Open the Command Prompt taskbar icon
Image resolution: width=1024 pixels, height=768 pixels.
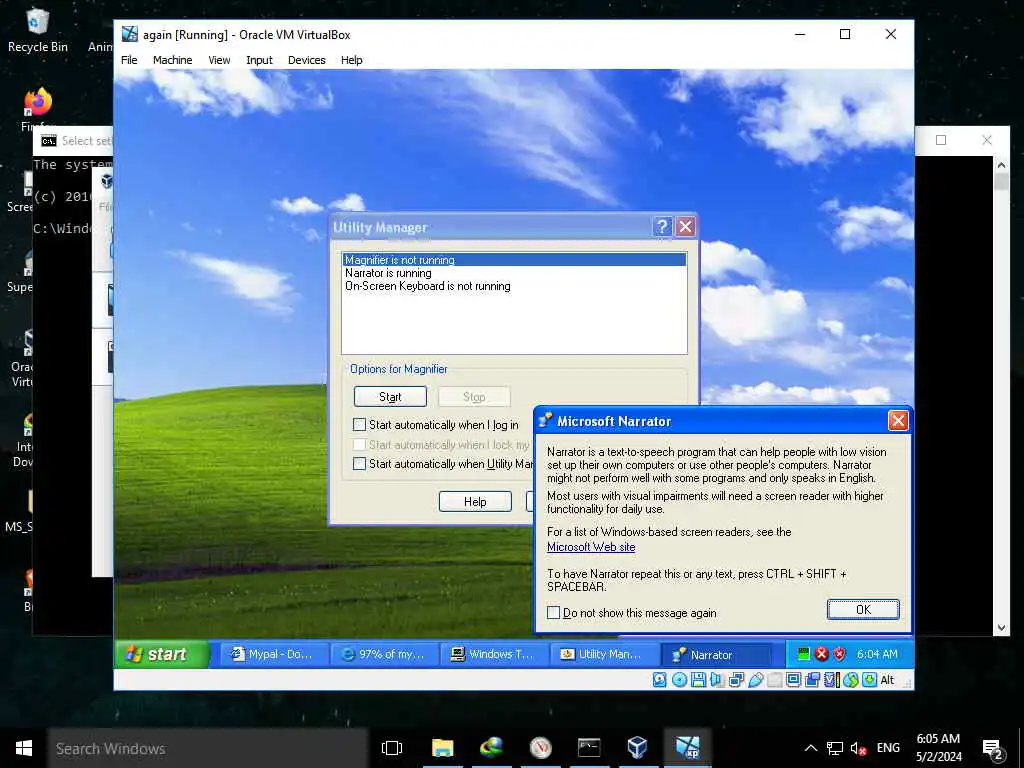coord(588,748)
